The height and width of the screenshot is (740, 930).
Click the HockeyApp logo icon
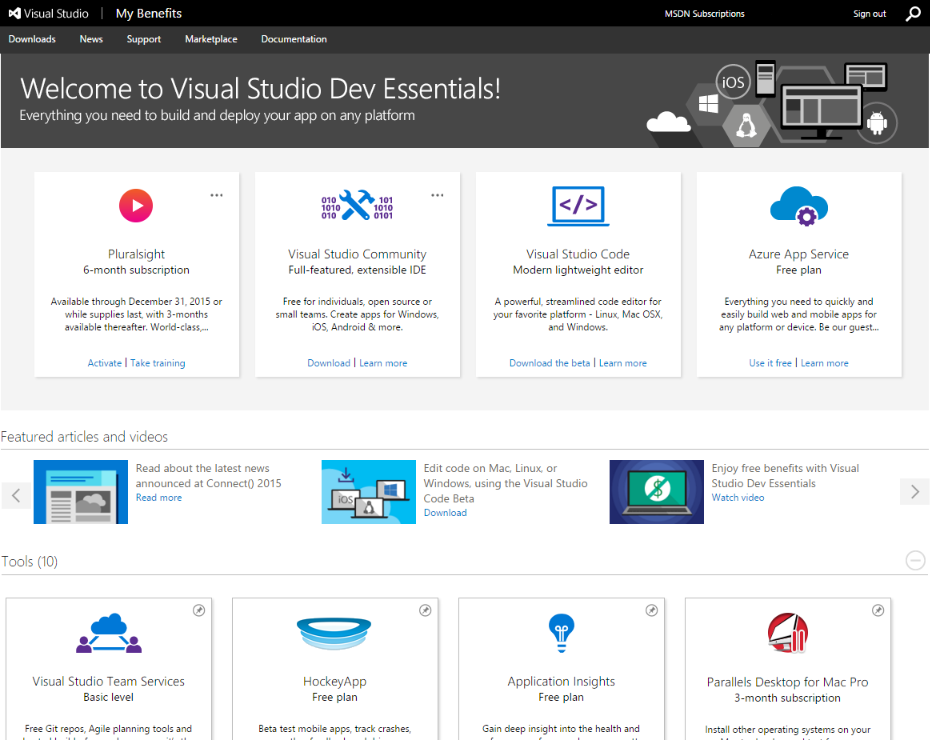(x=334, y=632)
